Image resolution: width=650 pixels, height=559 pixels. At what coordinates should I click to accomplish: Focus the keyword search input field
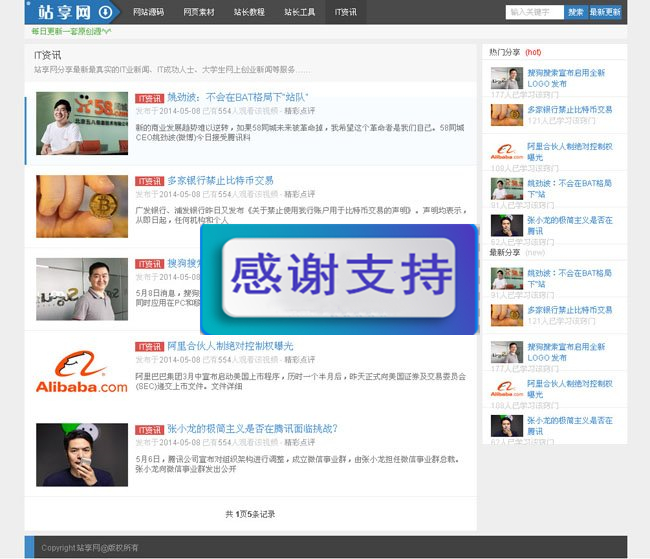[534, 12]
